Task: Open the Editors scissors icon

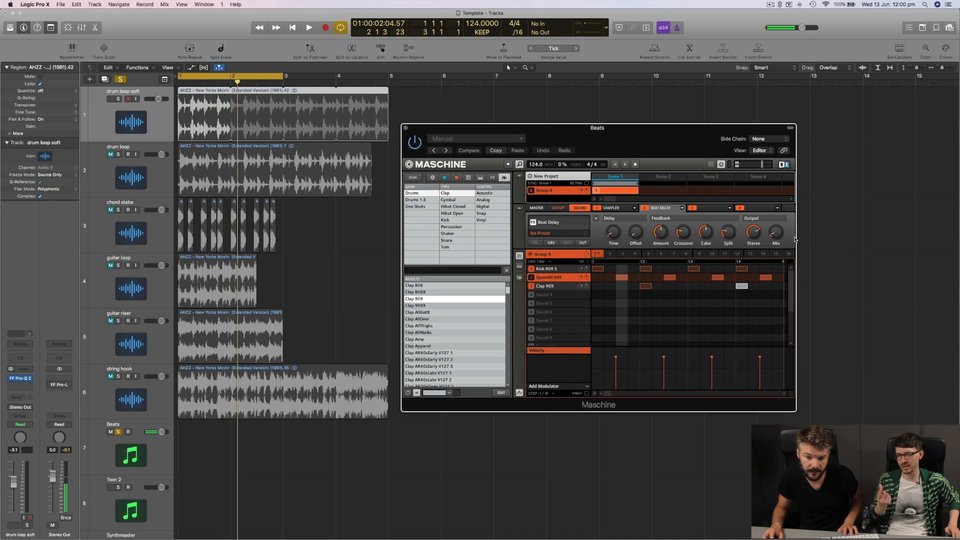Action: tap(96, 28)
